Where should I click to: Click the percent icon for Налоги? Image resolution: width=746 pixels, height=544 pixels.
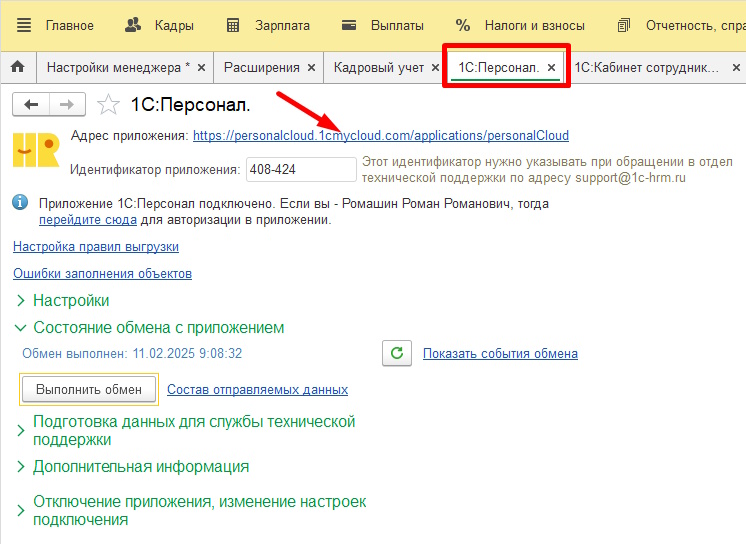462,25
